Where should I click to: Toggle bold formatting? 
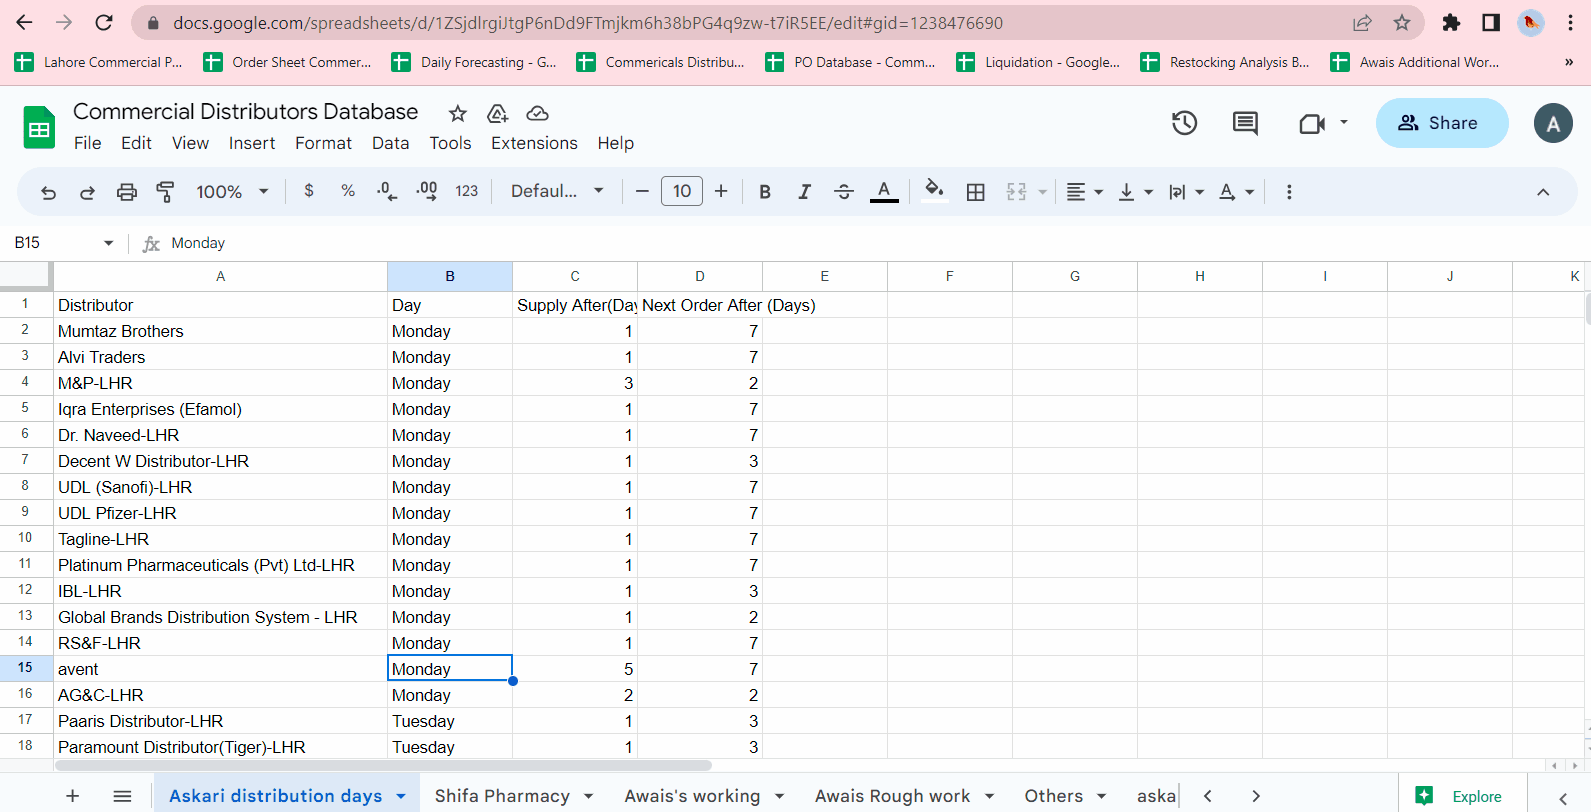(x=765, y=192)
